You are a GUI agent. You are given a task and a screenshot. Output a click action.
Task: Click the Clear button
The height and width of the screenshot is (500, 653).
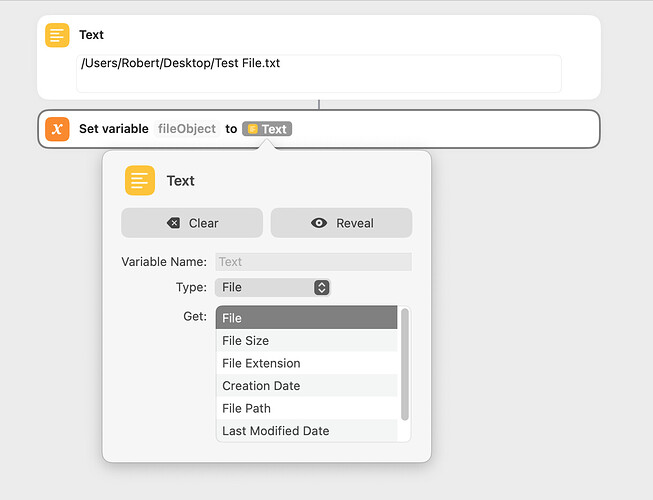coord(192,223)
